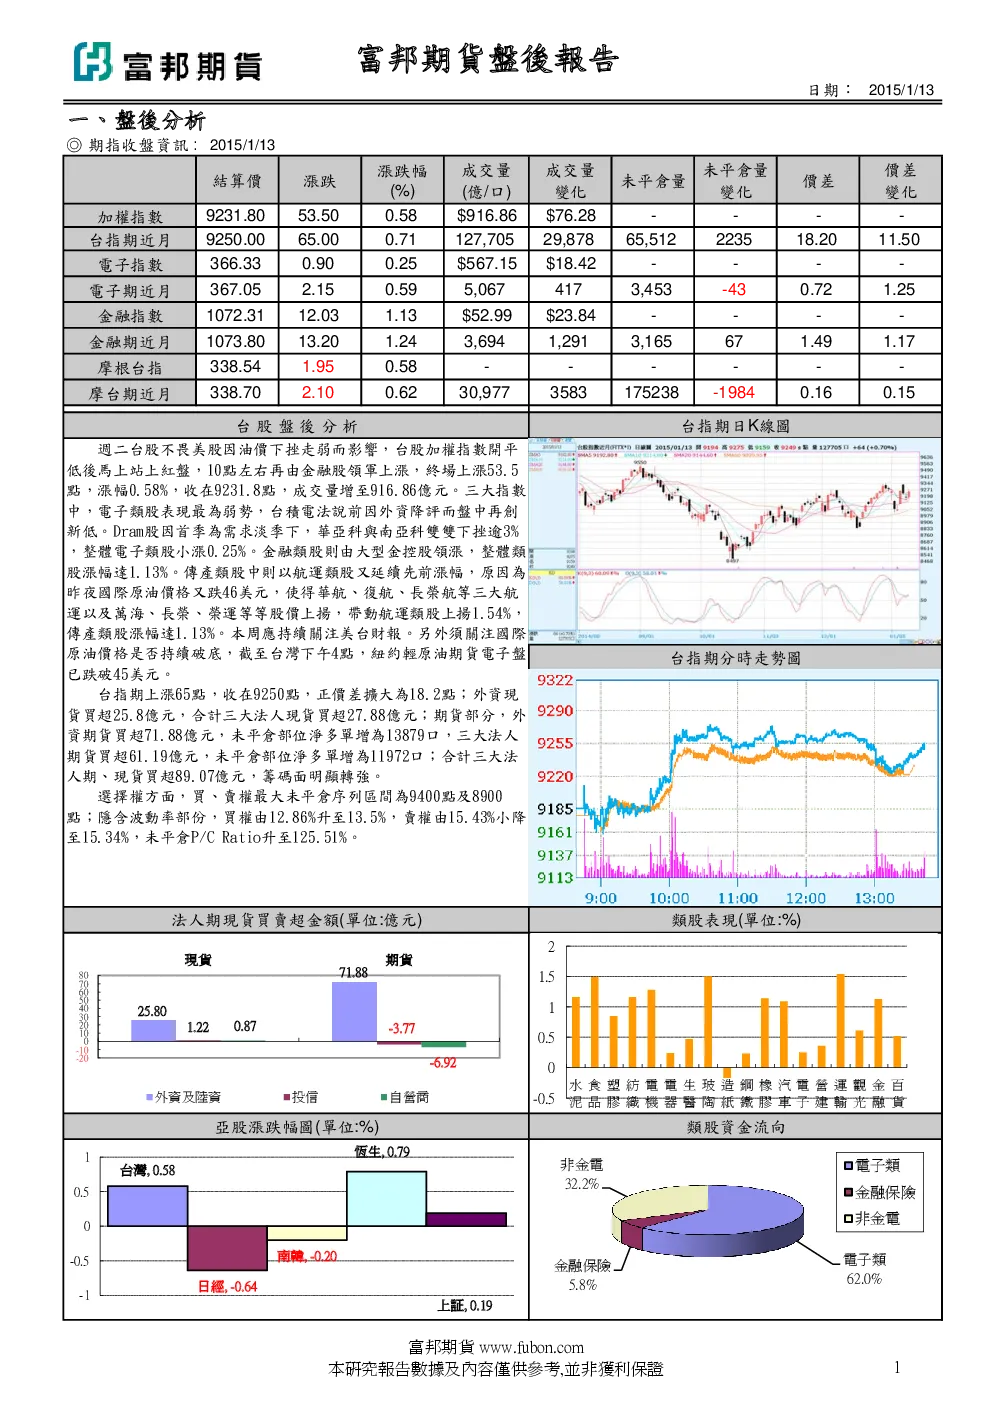992x1403 pixels.
Task: Select the 自營商 legend marker
Action: pos(384,1097)
